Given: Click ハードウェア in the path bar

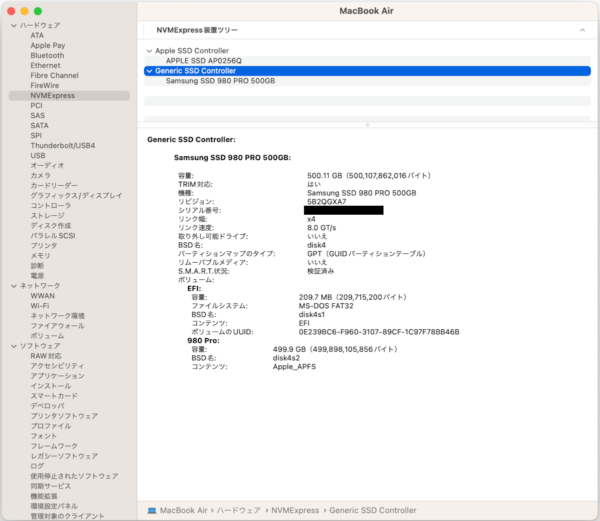Looking at the screenshot, I should [x=239, y=511].
